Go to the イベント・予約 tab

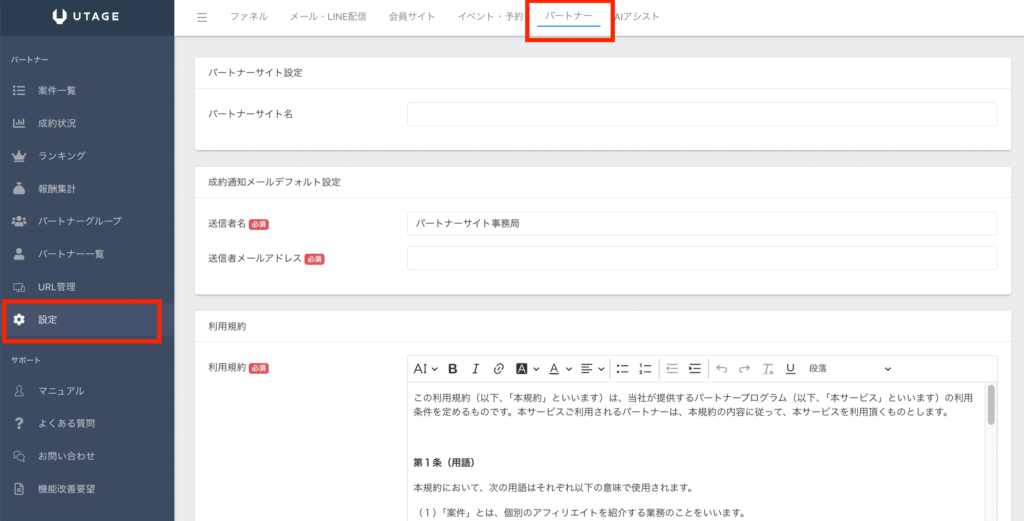pos(490,16)
